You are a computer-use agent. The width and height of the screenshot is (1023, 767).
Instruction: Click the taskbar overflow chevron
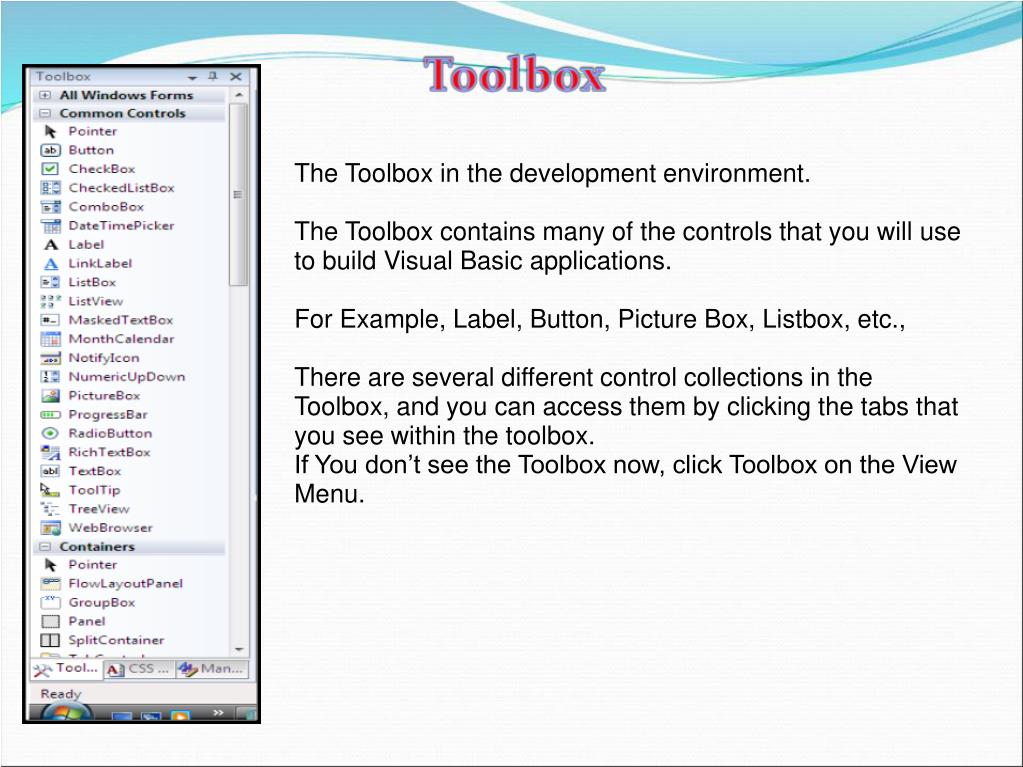[x=219, y=712]
